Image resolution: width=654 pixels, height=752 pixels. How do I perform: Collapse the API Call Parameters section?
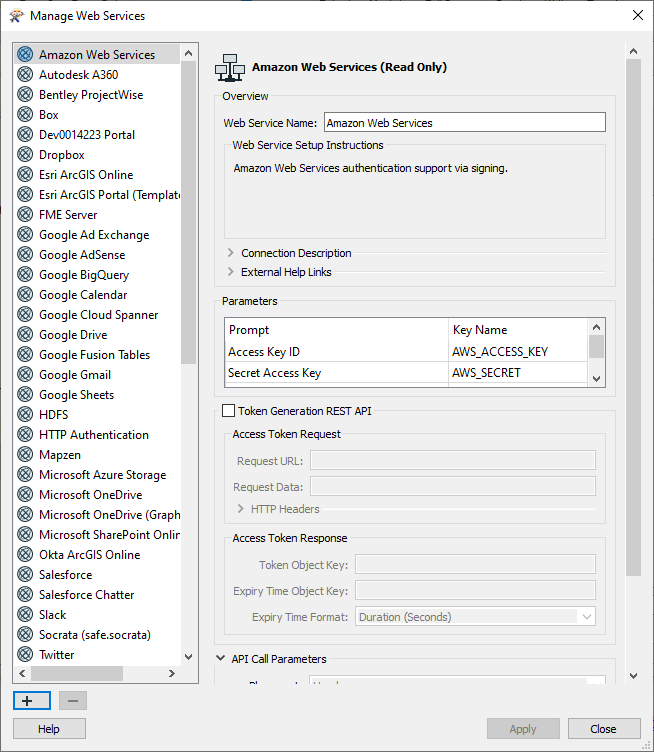tap(221, 658)
